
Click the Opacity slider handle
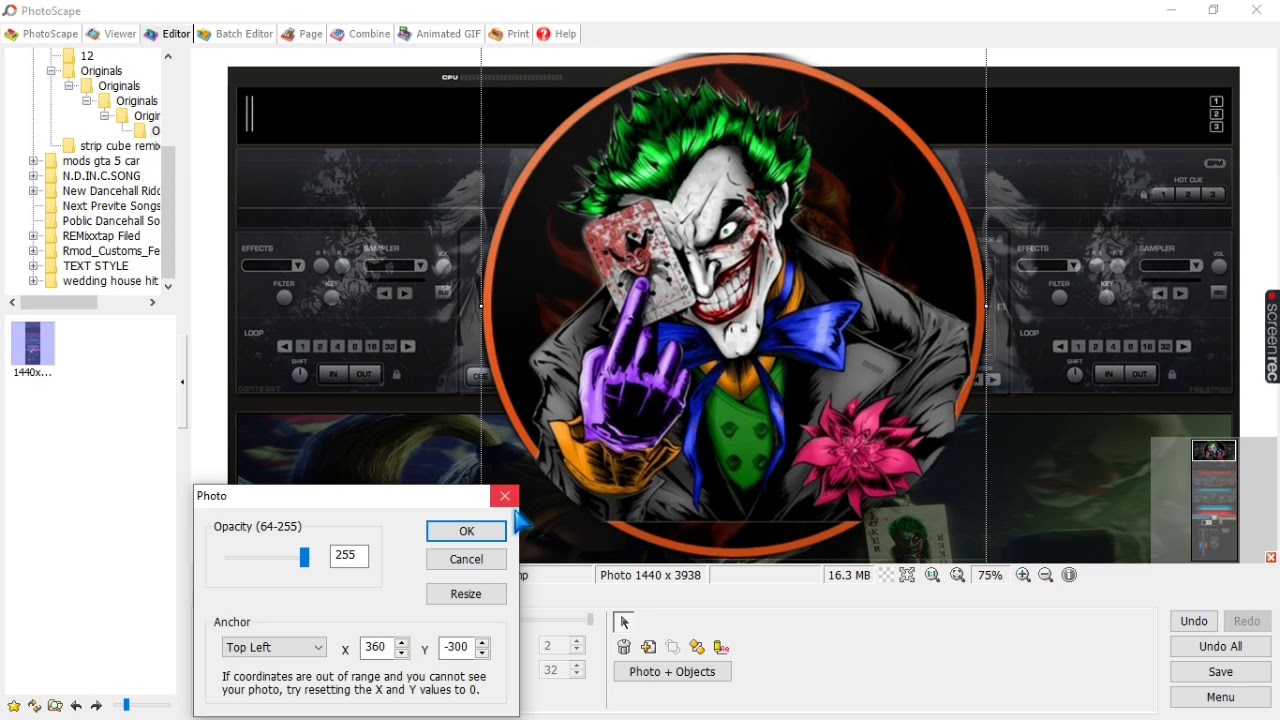pos(304,557)
